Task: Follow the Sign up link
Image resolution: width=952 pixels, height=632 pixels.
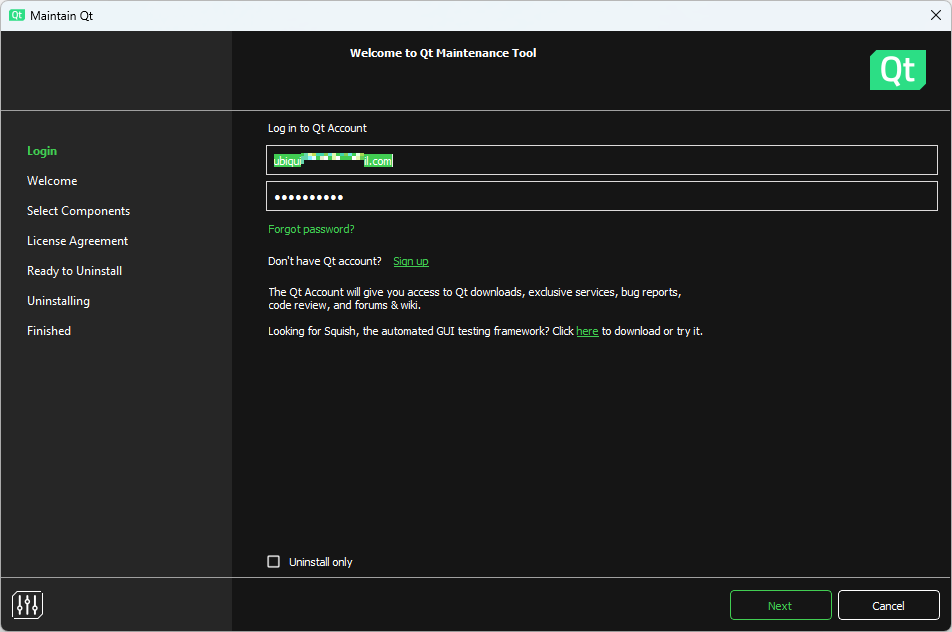Action: coord(411,261)
